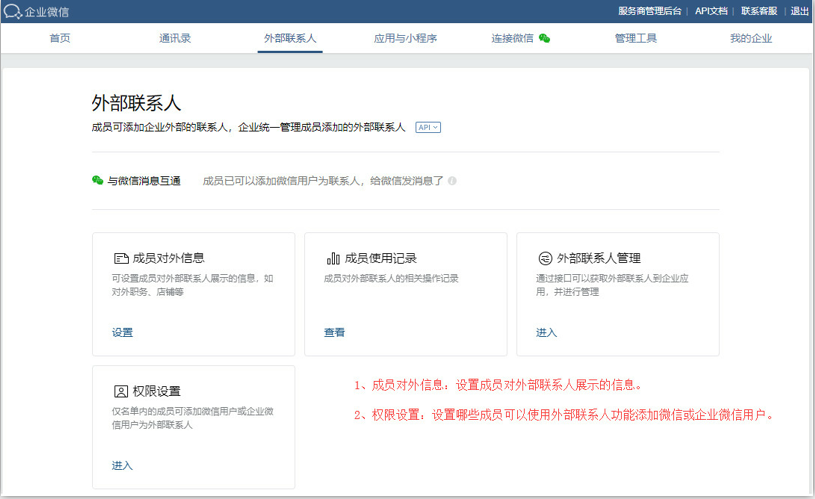The height and width of the screenshot is (499, 815).
Task: Click 进入 under 权限设置
Action: pos(122,466)
